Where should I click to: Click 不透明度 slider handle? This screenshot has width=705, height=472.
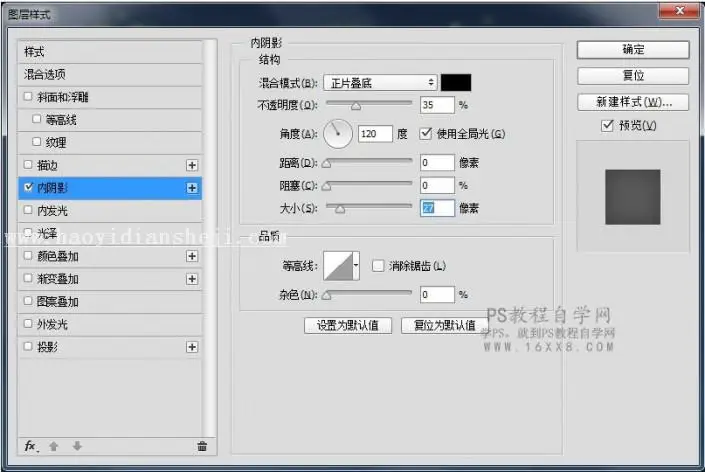click(x=356, y=106)
